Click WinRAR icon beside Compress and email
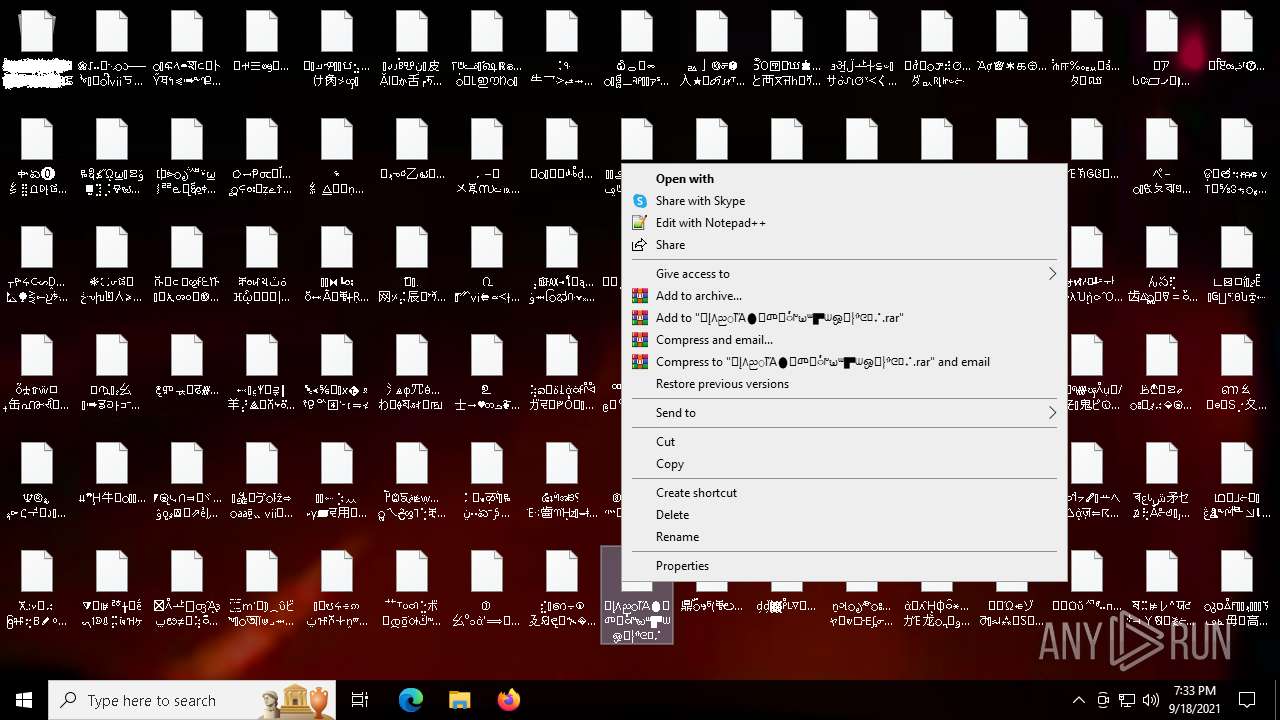This screenshot has width=1280, height=720. pyautogui.click(x=640, y=340)
